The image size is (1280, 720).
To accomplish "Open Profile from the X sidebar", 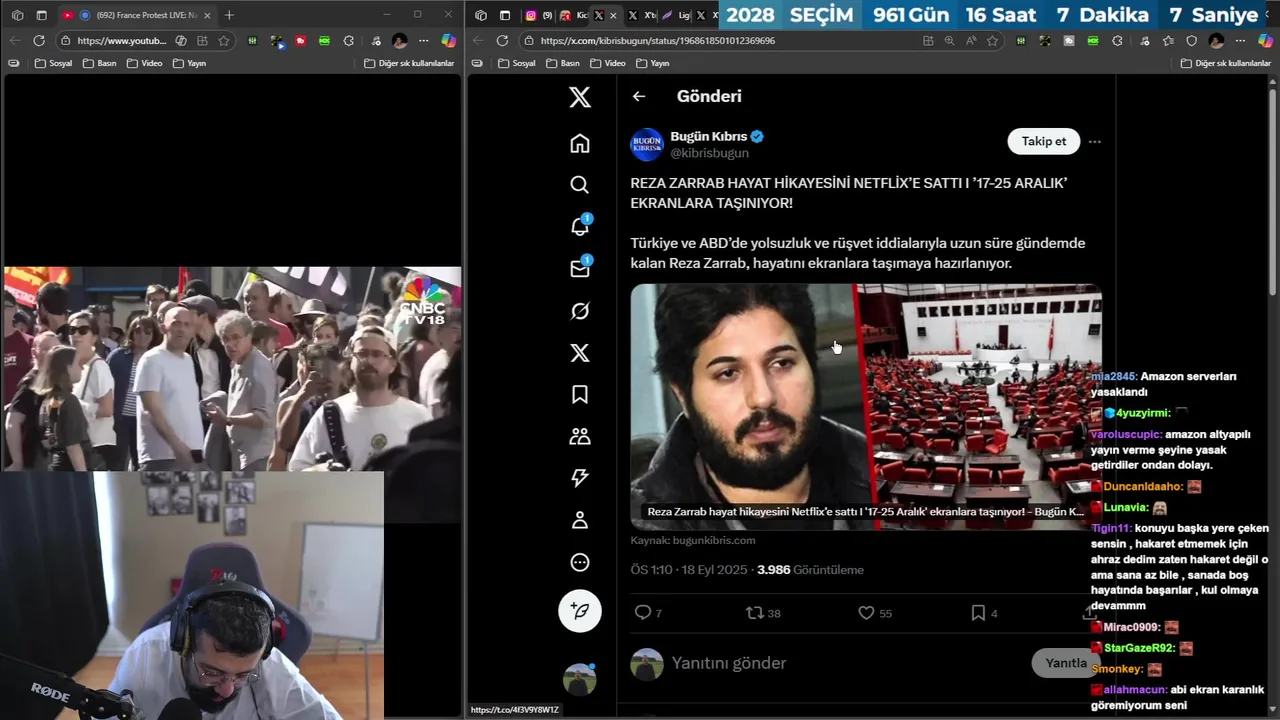I will [580, 520].
